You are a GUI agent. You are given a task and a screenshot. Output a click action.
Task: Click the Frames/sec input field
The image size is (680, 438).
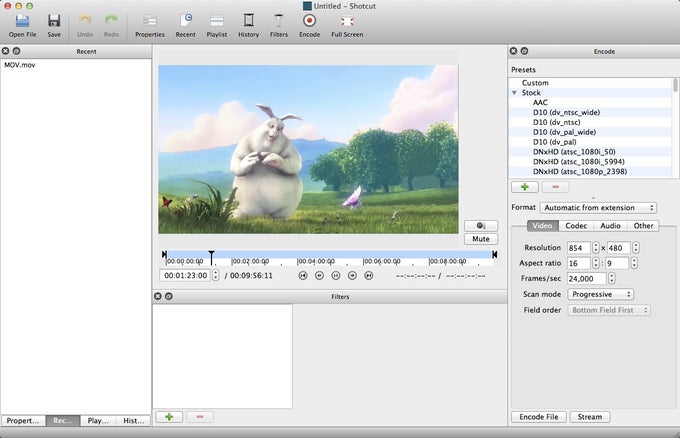(586, 278)
